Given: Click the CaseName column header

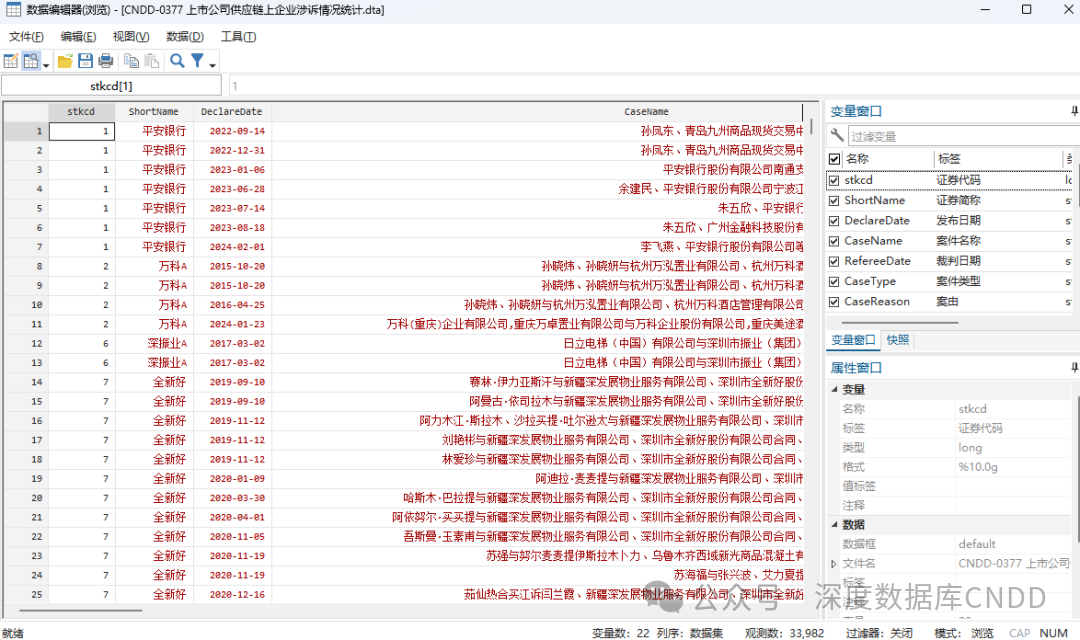Looking at the screenshot, I should click(x=646, y=112).
